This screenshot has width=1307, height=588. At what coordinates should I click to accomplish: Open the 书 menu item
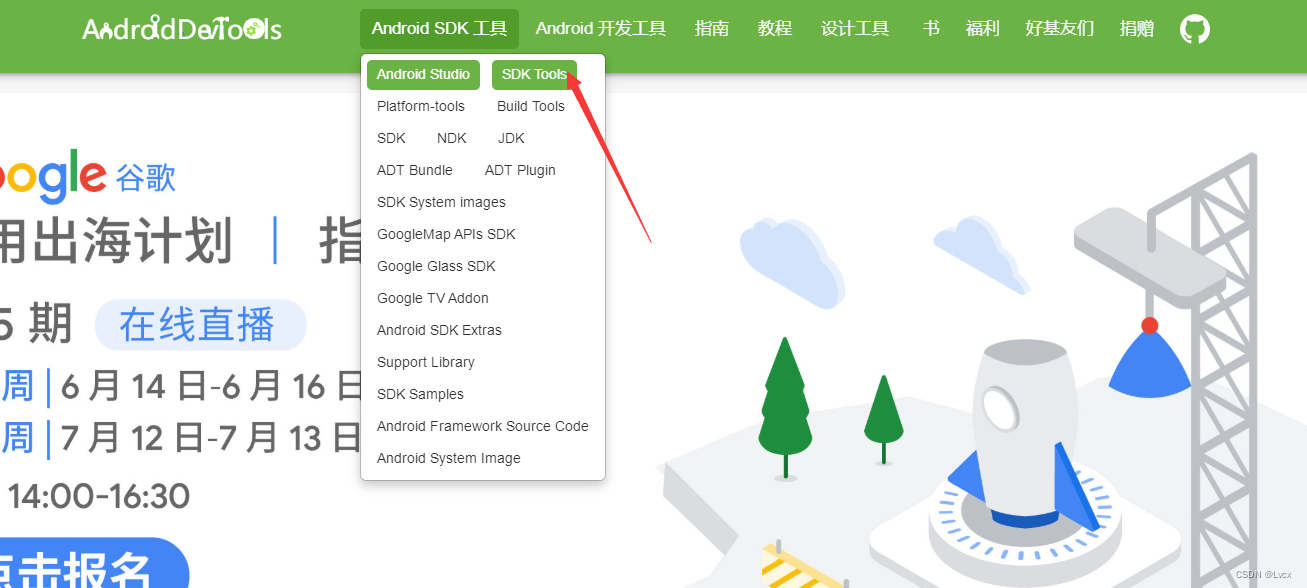(x=931, y=29)
